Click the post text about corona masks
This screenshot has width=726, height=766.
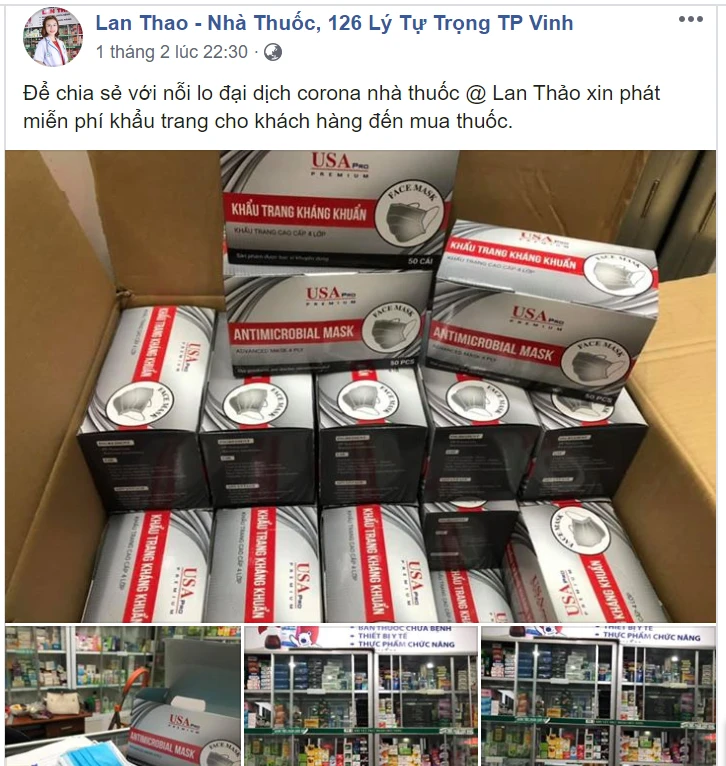click(342, 107)
